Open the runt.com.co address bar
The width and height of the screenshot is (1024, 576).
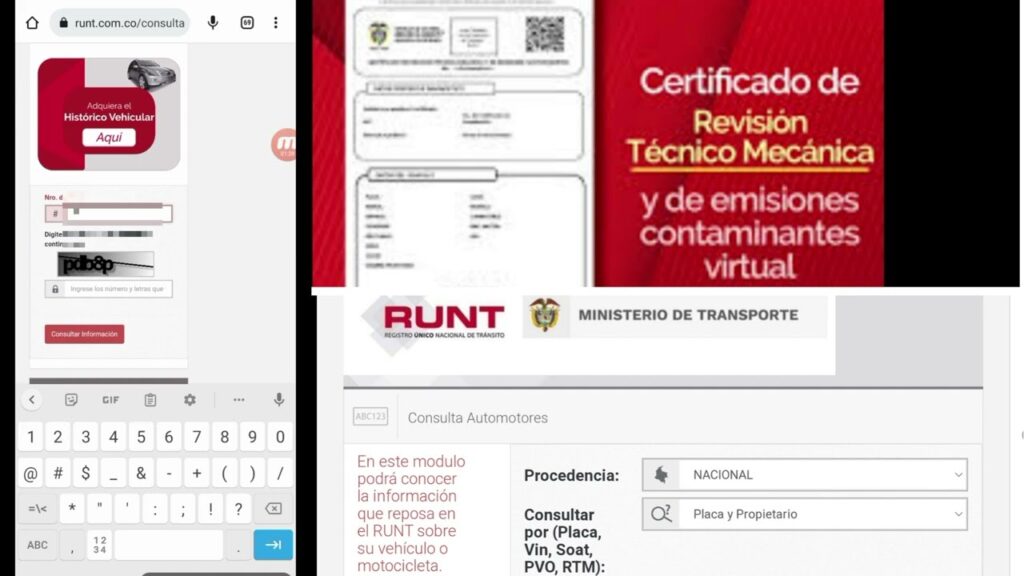pos(121,23)
